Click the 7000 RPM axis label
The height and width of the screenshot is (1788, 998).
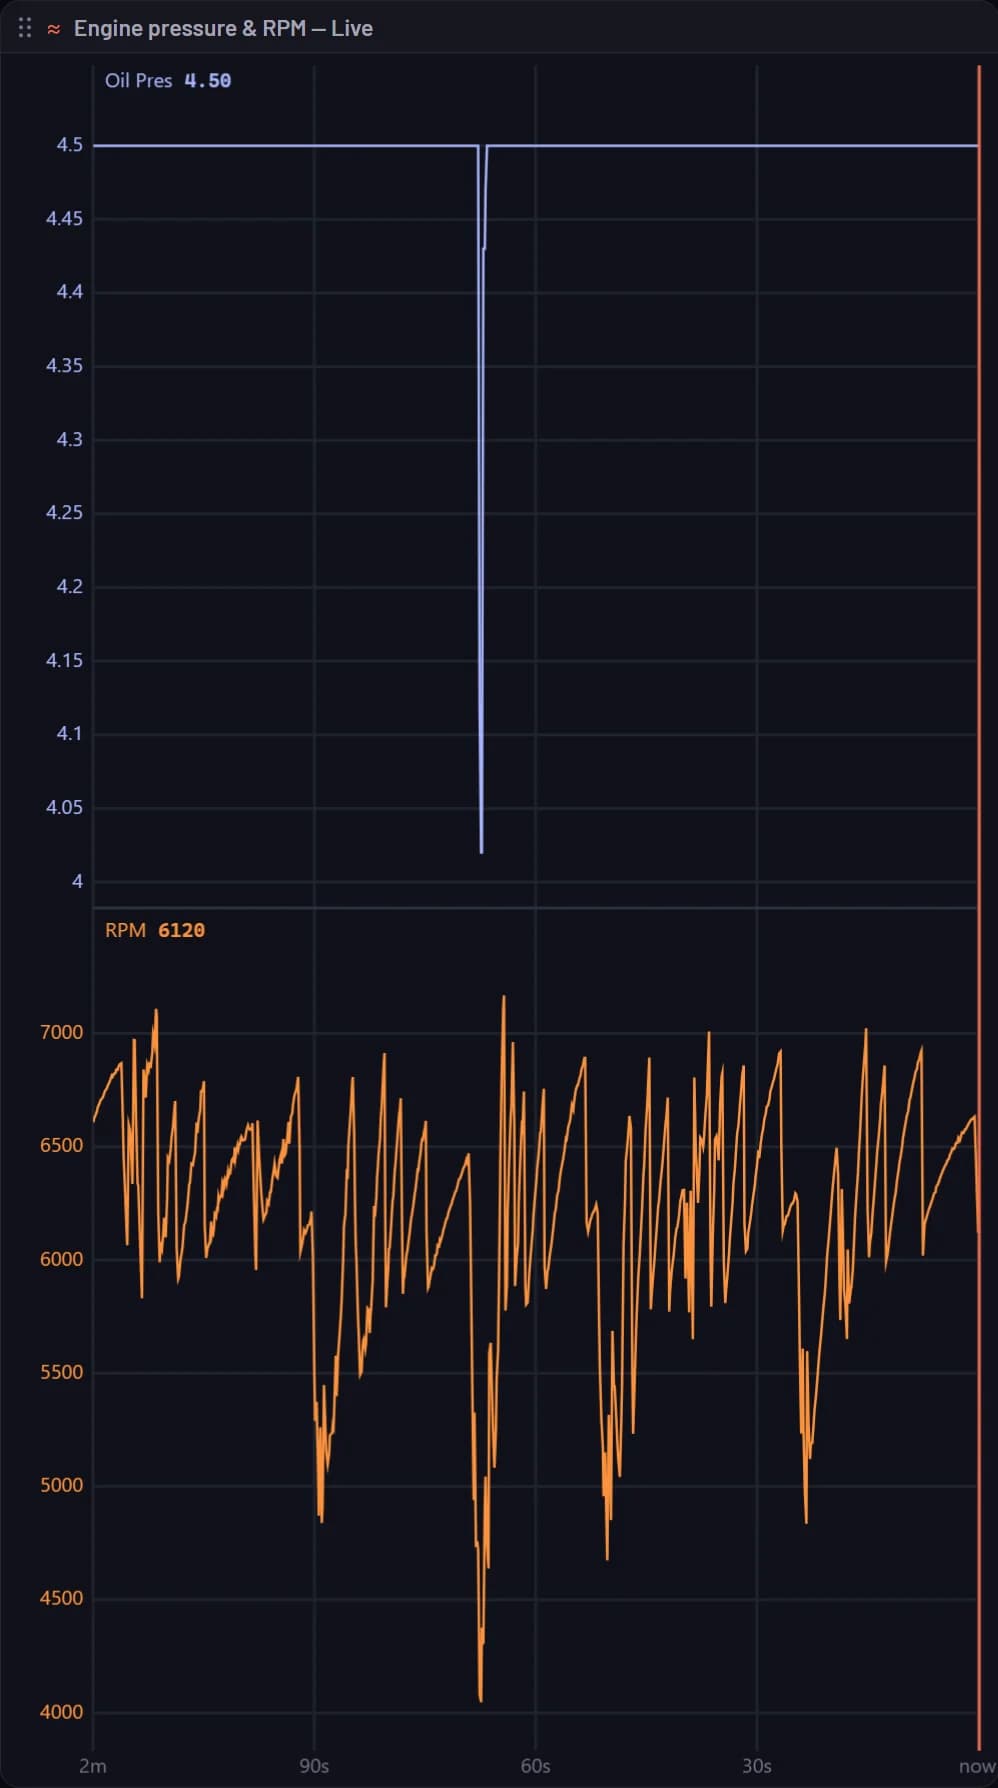62,1033
